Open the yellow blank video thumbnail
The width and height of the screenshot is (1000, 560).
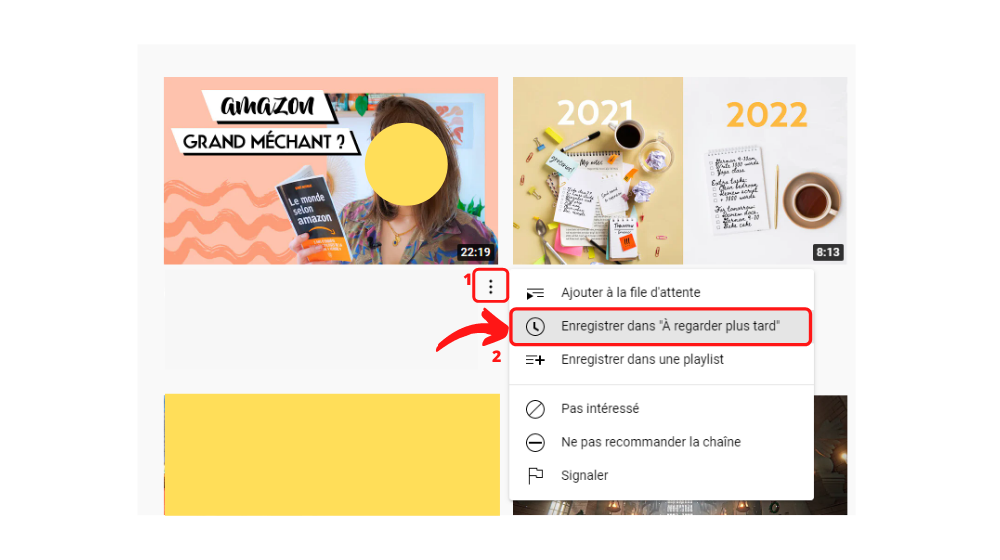pyautogui.click(x=332, y=455)
